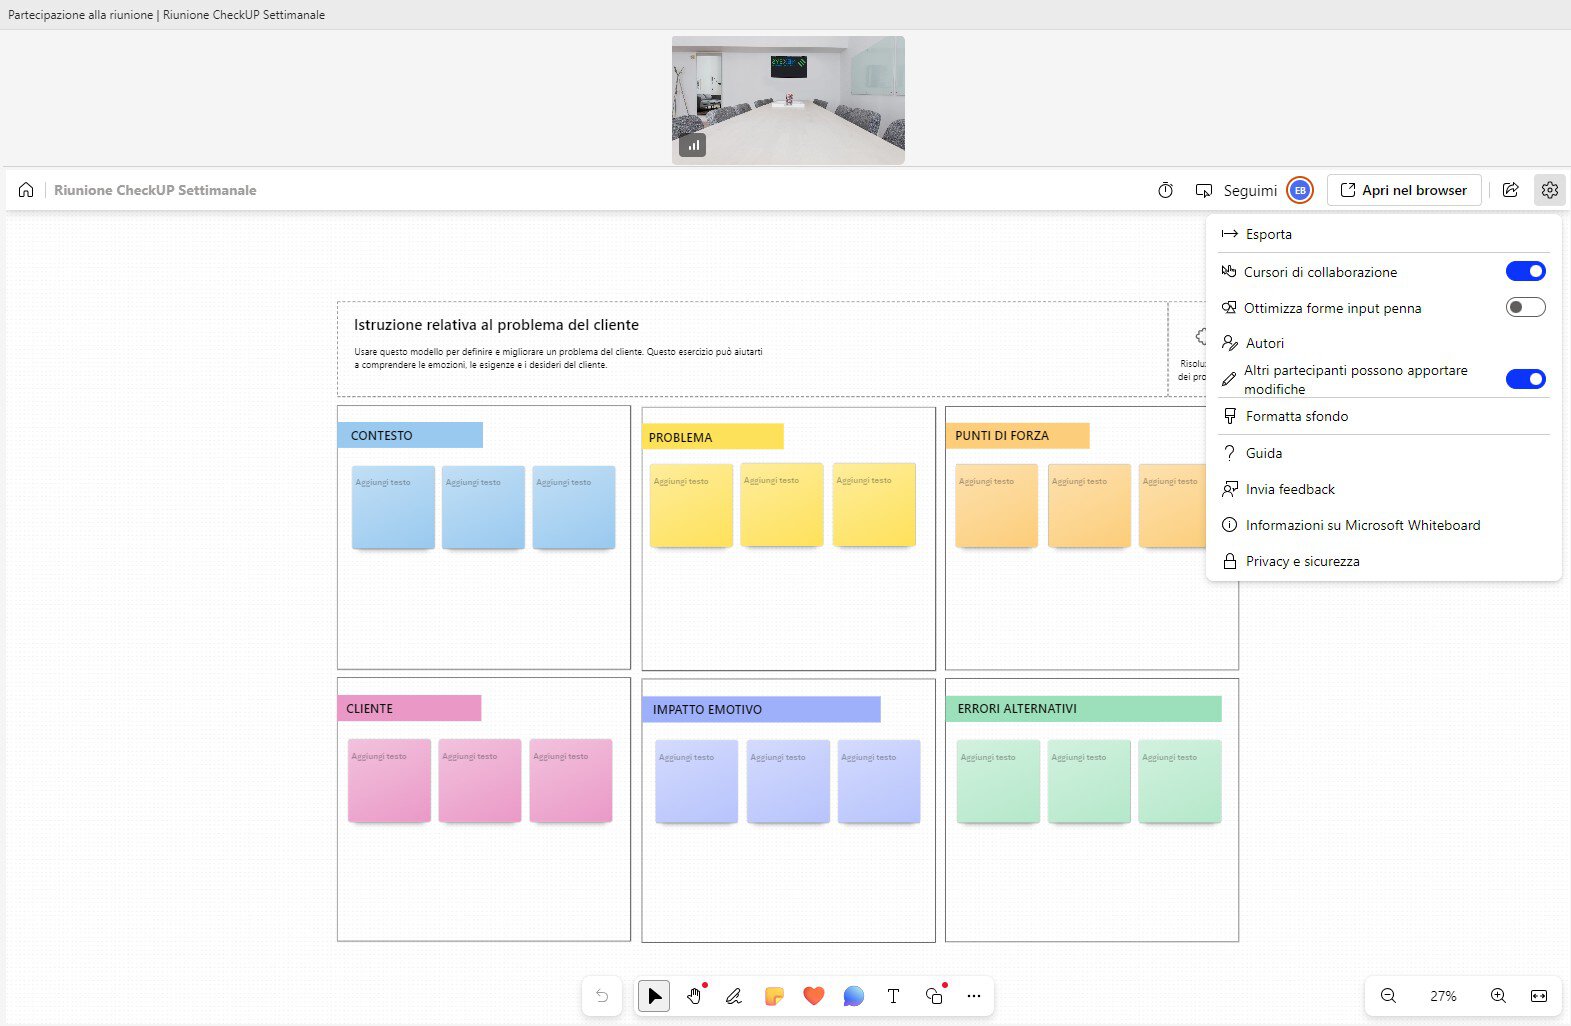Open the timer tool in the header
Screen dimensions: 1571x1026
1165,190
